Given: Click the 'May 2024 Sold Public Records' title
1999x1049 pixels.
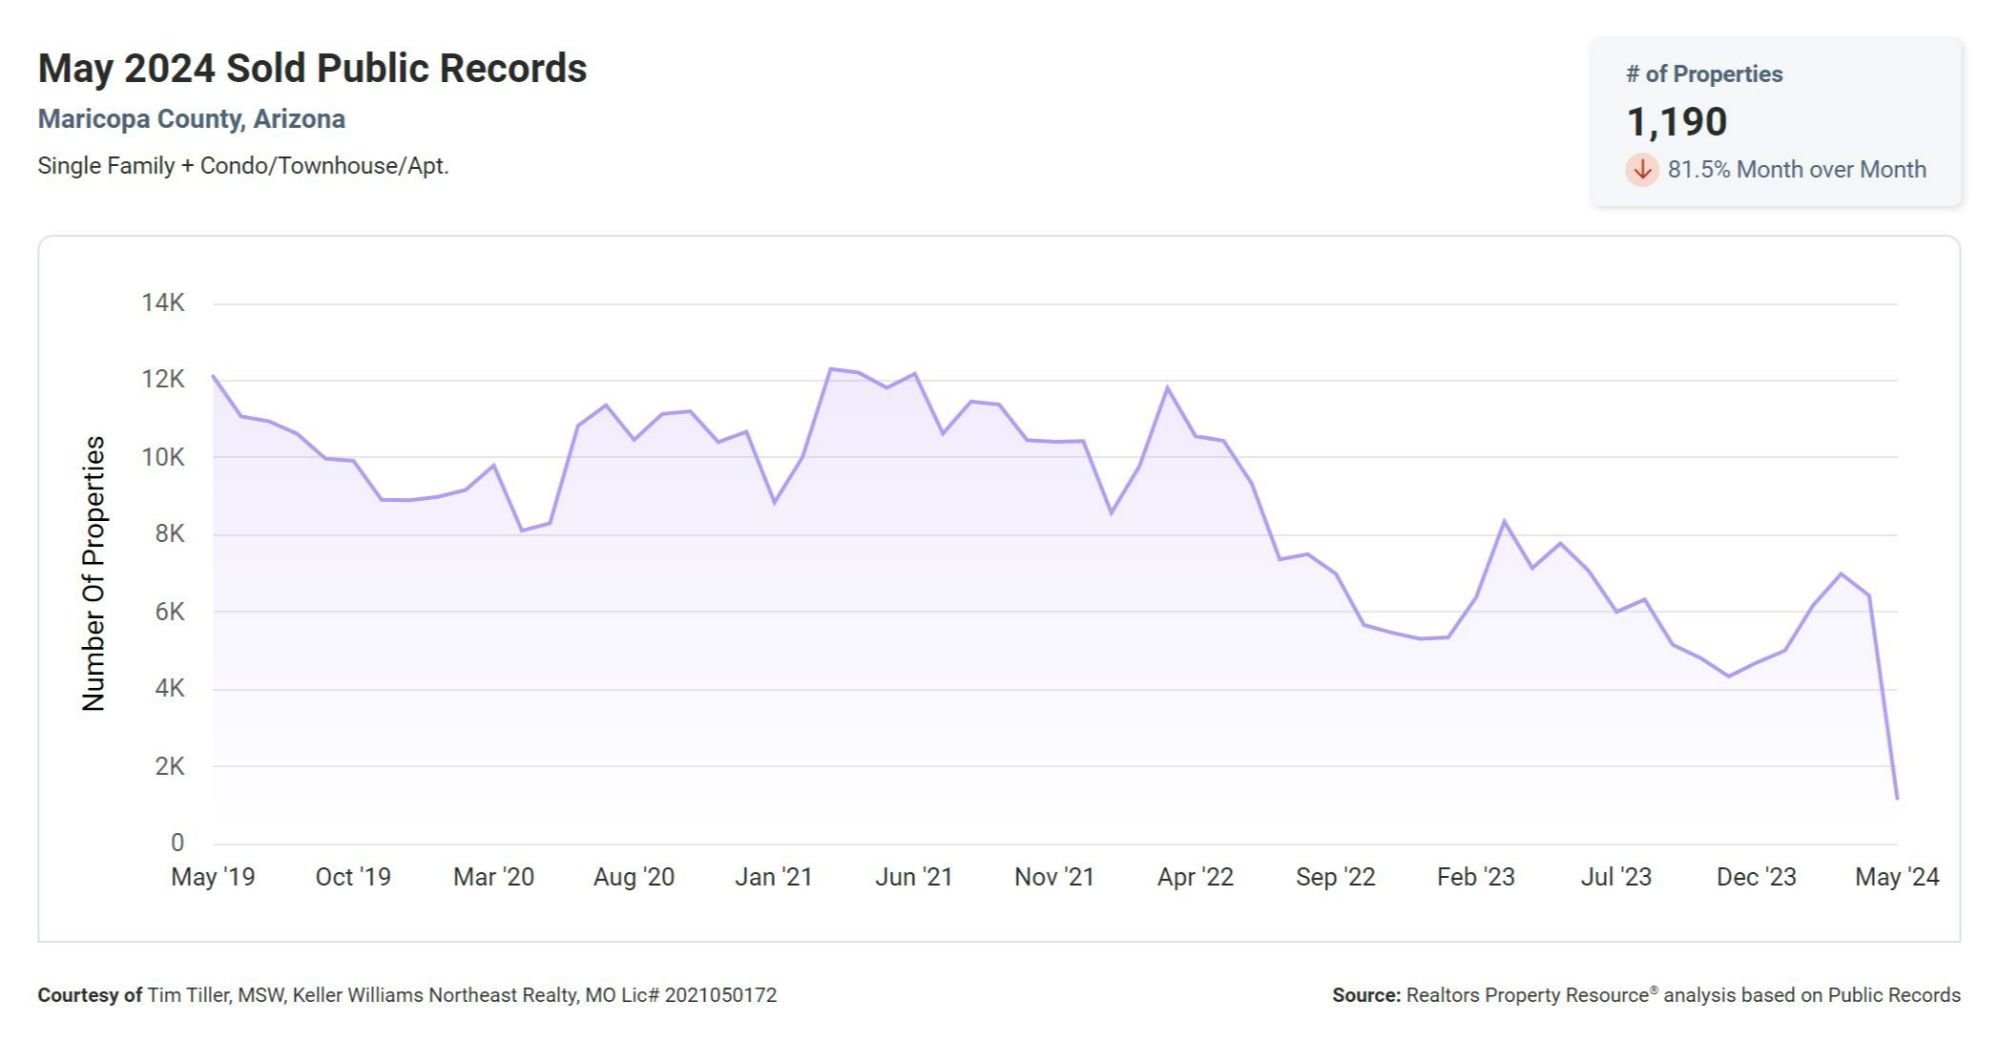Looking at the screenshot, I should (x=312, y=69).
